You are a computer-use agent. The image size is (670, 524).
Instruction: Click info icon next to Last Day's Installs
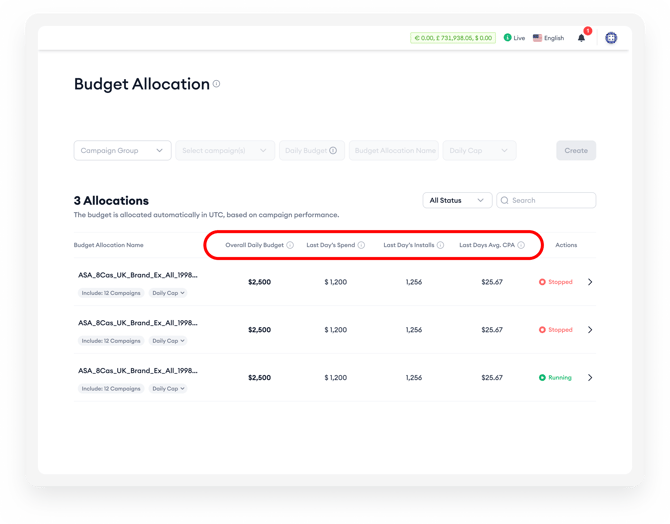point(441,245)
